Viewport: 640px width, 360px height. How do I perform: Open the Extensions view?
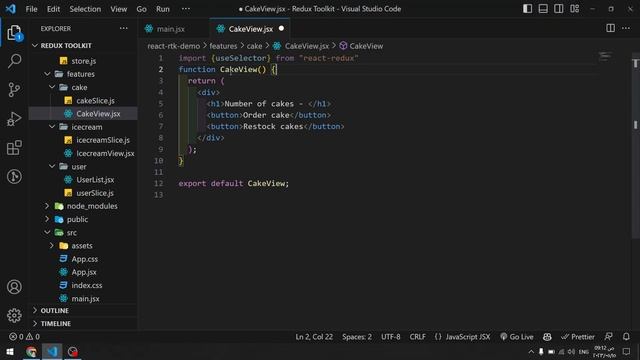point(14,148)
